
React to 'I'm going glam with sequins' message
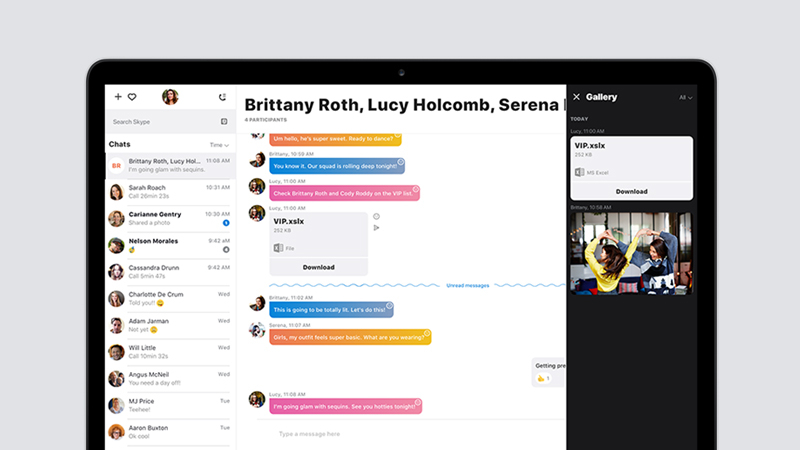click(418, 403)
